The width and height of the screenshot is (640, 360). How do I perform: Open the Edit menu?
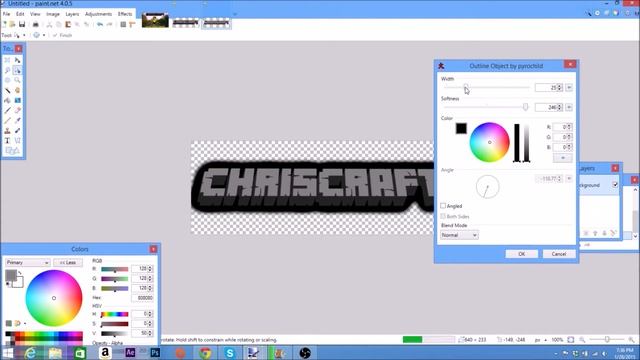coord(20,14)
